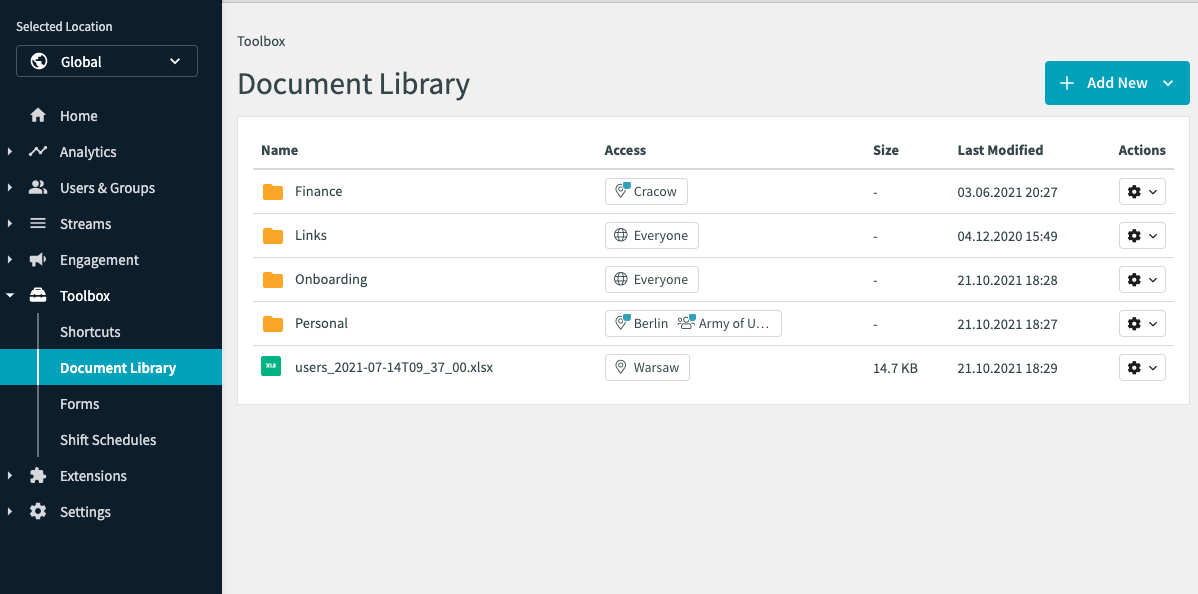Click the globe icon in Selected Location
Image resolution: width=1198 pixels, height=594 pixels.
point(39,61)
